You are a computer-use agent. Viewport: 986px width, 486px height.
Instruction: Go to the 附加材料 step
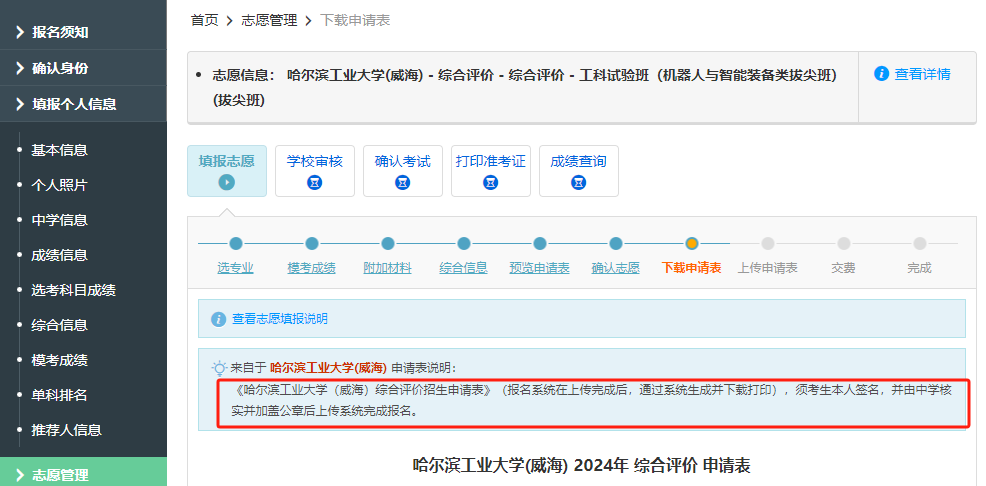click(x=388, y=268)
